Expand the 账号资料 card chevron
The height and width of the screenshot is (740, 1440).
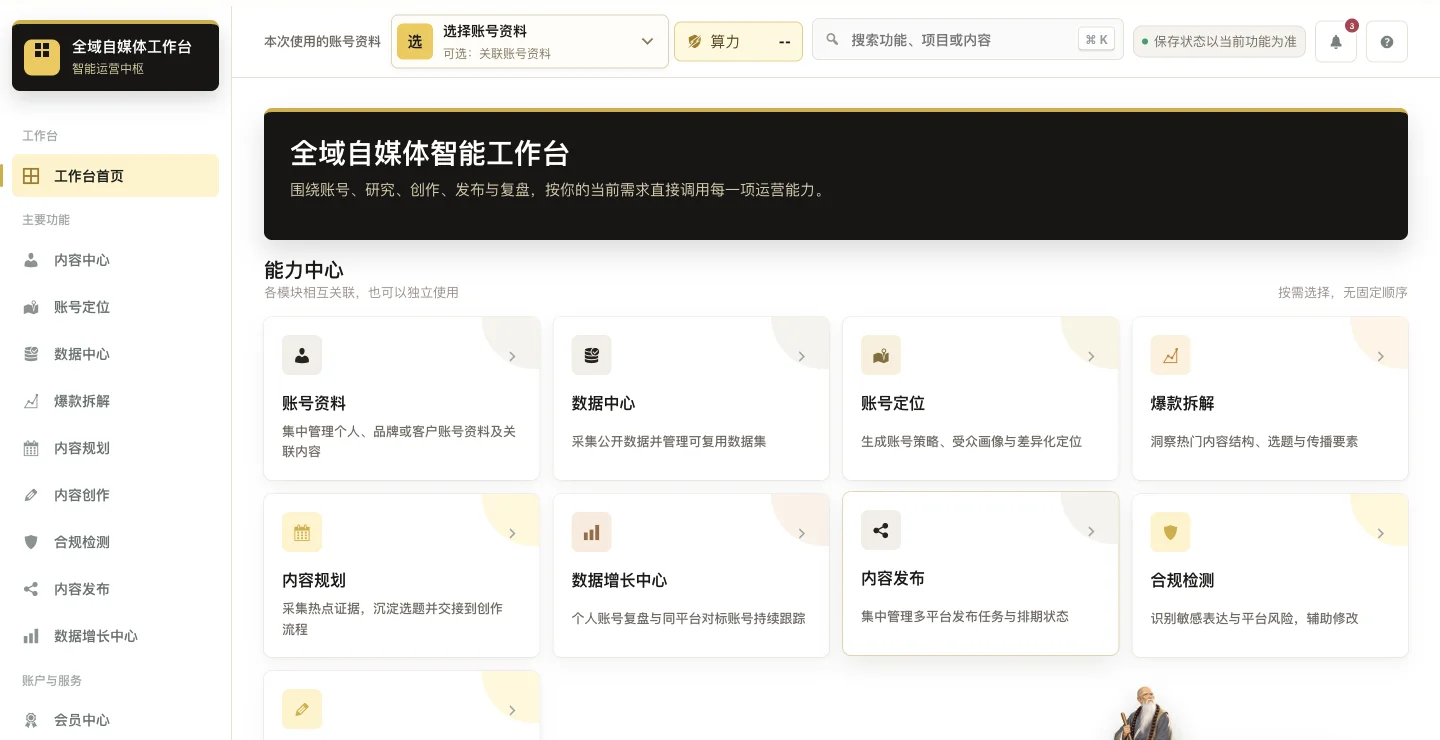click(512, 357)
